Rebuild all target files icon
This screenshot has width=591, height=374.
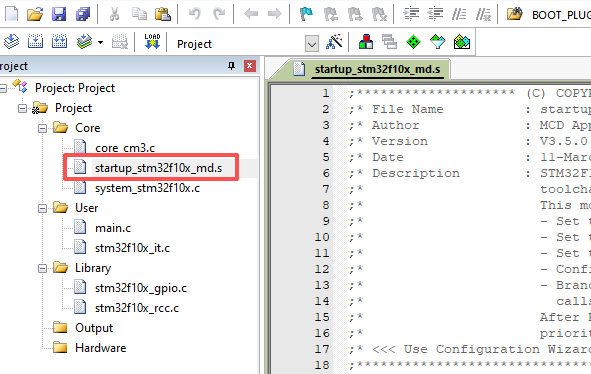point(59,41)
